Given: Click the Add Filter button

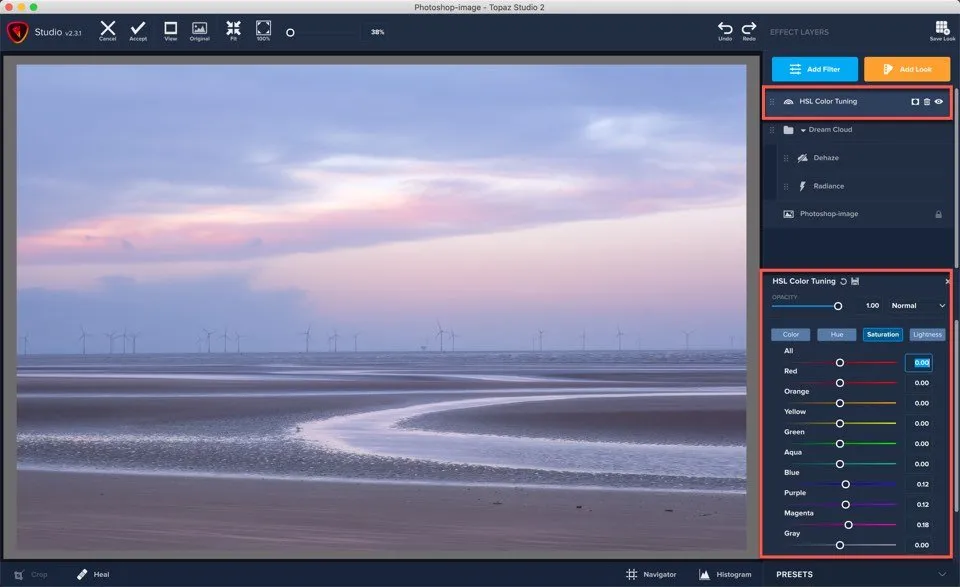Looking at the screenshot, I should (814, 69).
